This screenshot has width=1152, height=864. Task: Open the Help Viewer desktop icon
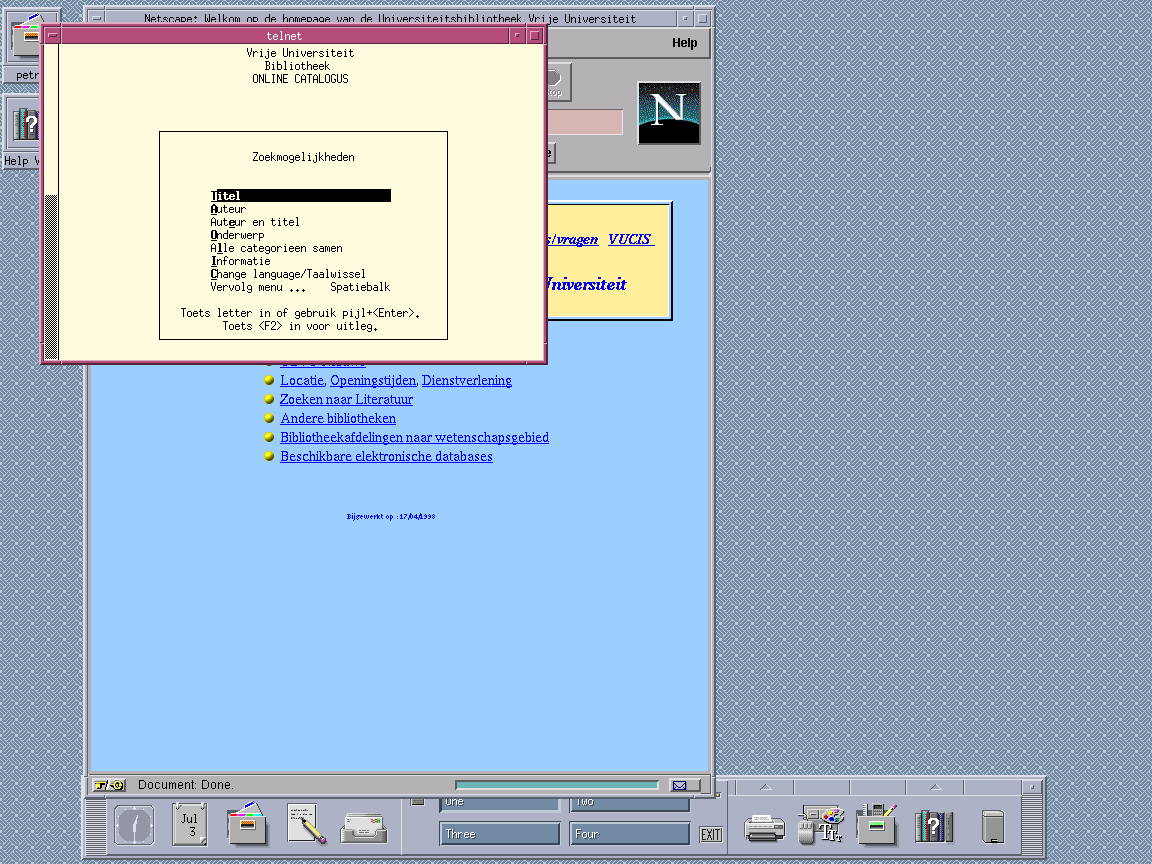[x=24, y=132]
